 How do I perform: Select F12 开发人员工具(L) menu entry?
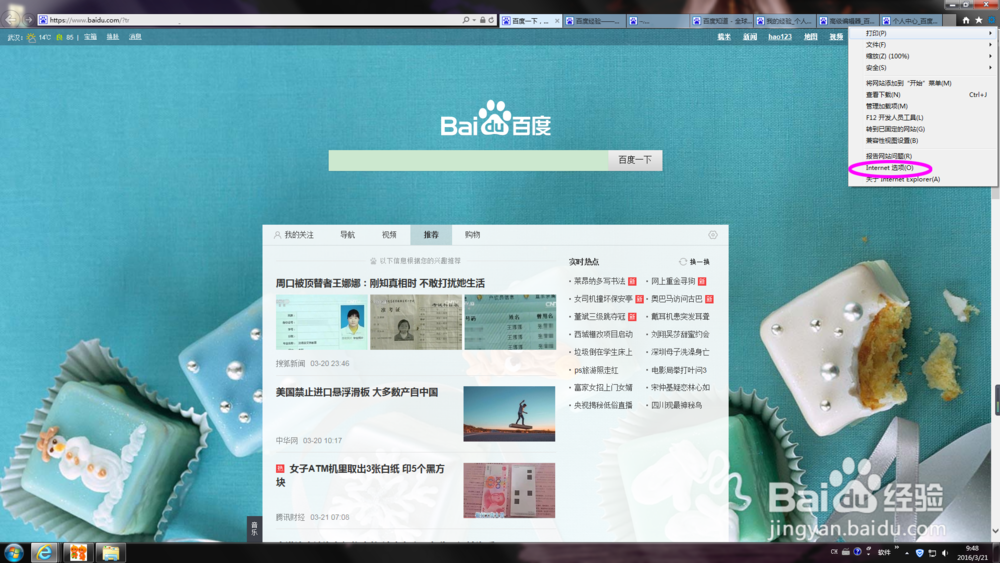click(923, 117)
